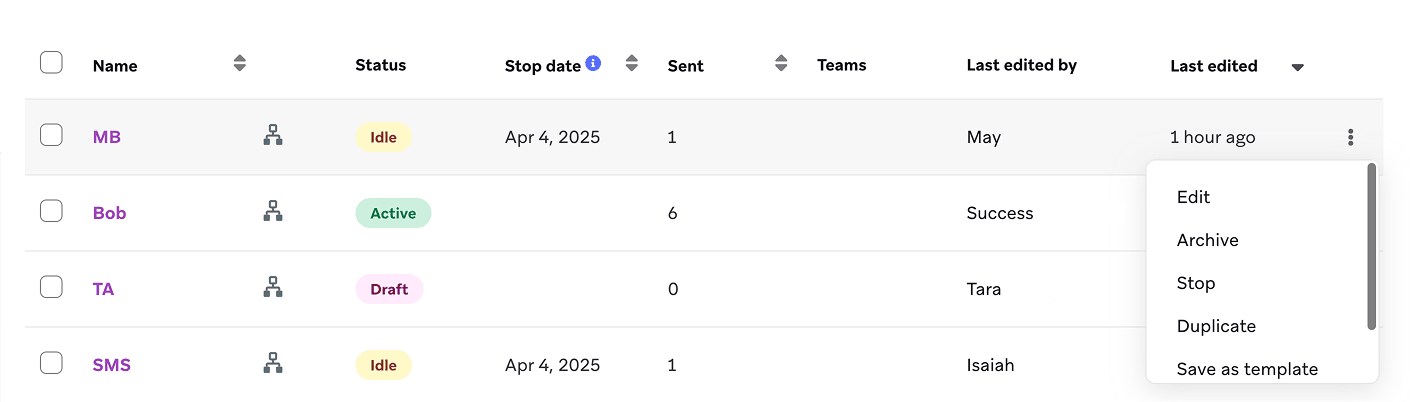Click the actions menu vertical scrollbar
The width and height of the screenshot is (1410, 402).
(1371, 247)
